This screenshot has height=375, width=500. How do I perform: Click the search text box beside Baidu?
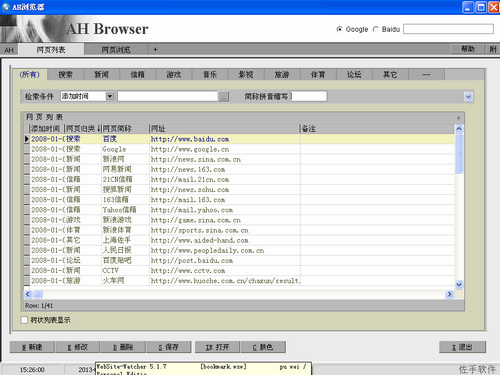(x=448, y=29)
